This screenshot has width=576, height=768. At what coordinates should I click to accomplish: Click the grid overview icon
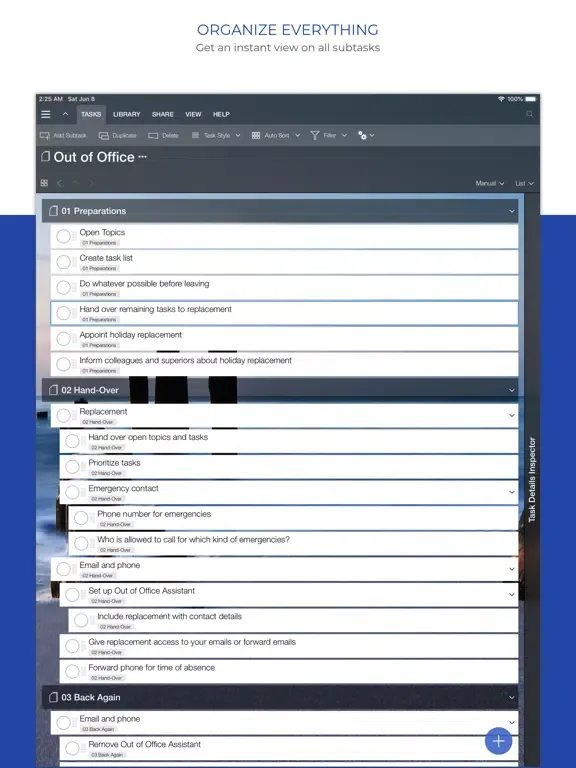click(44, 183)
